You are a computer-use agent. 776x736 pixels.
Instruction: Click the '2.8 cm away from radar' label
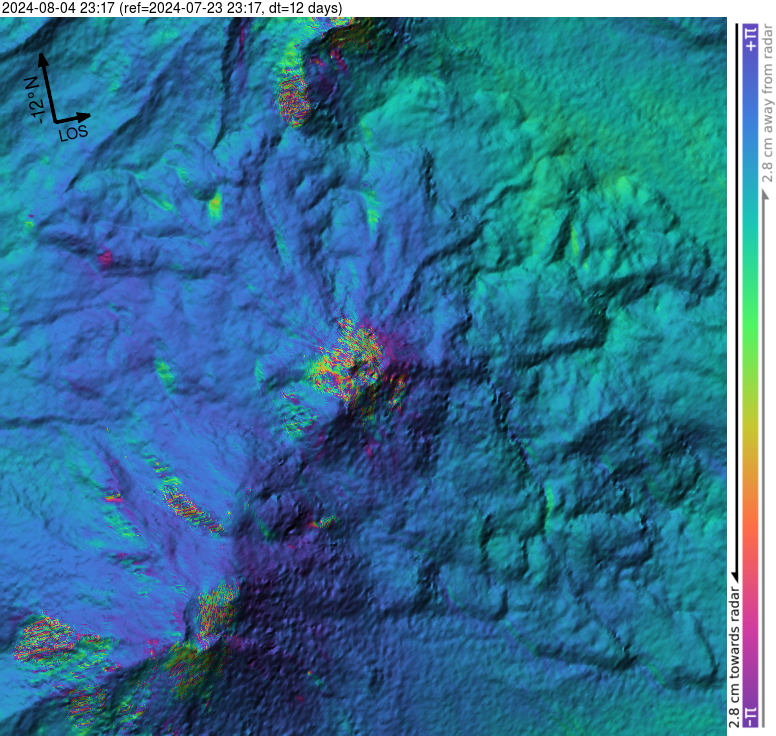pyautogui.click(x=767, y=104)
